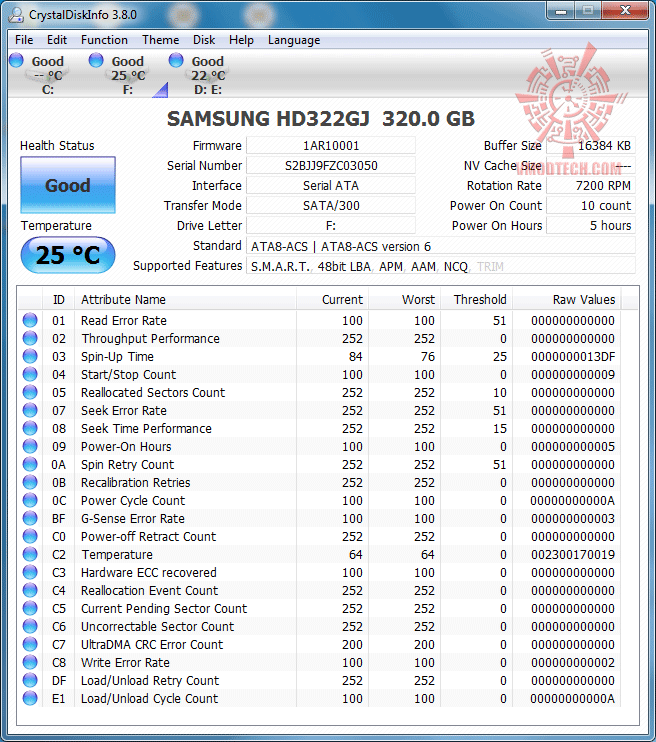Click the Transfer Mode field SATA/300
Viewport: 656px width, 742px height.
pos(331,205)
